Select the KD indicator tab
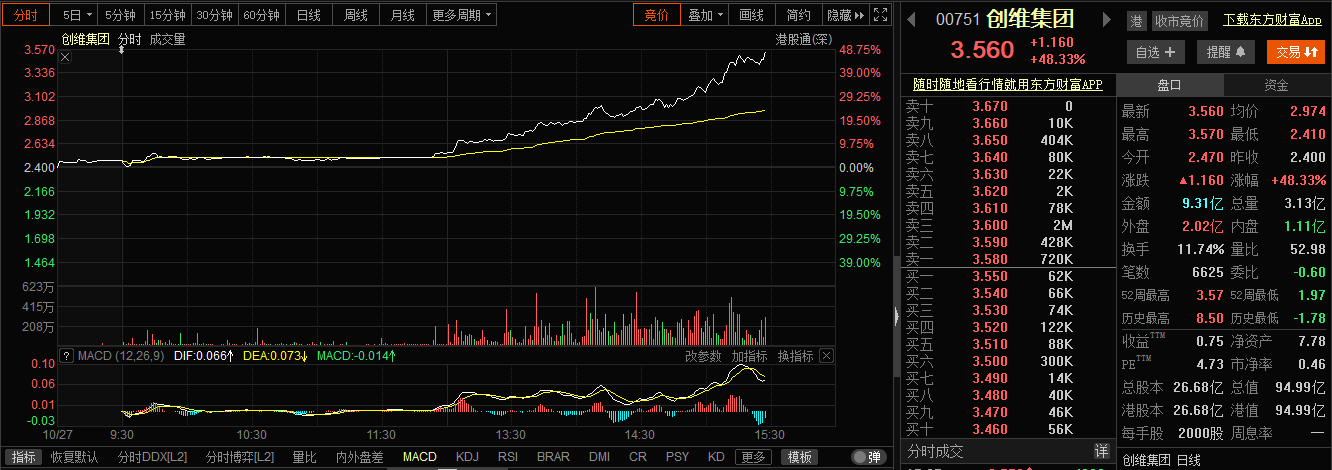This screenshot has height=470, width=1332. pyautogui.click(x=716, y=457)
